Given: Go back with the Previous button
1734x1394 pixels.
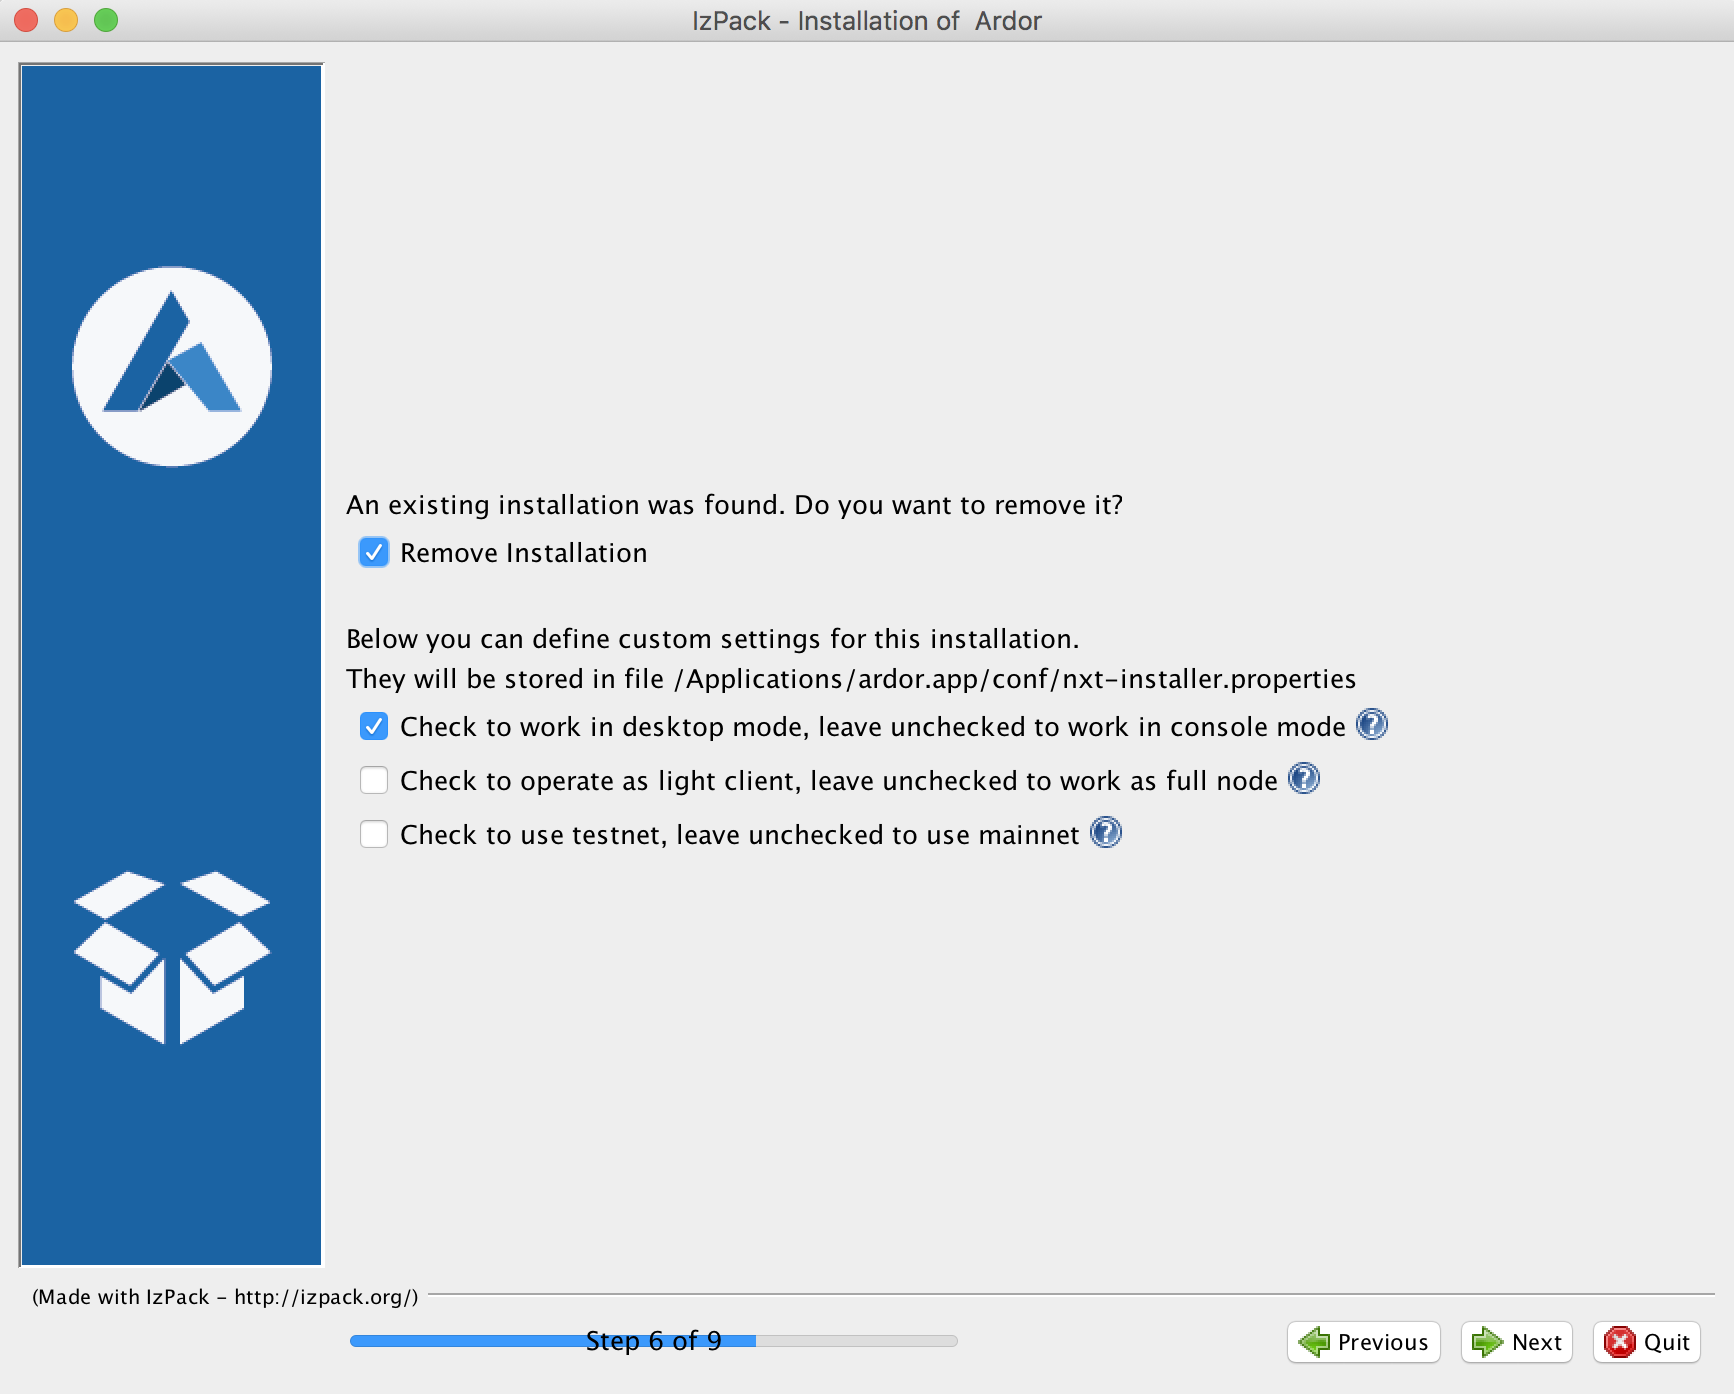Looking at the screenshot, I should click(x=1363, y=1342).
